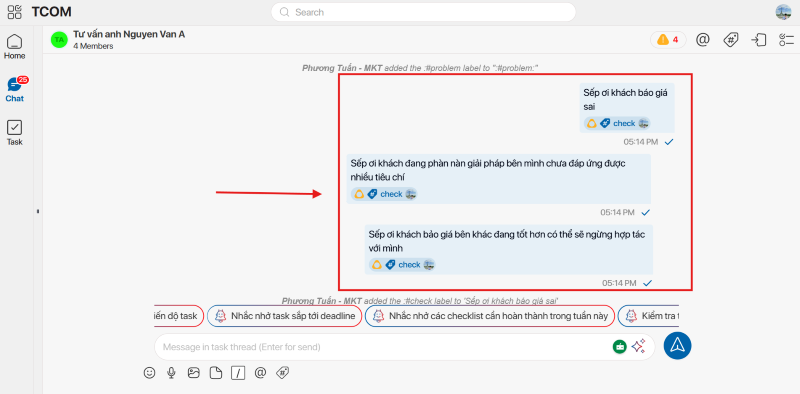Click the green bot icon in input
The image size is (800, 394).
tap(620, 347)
